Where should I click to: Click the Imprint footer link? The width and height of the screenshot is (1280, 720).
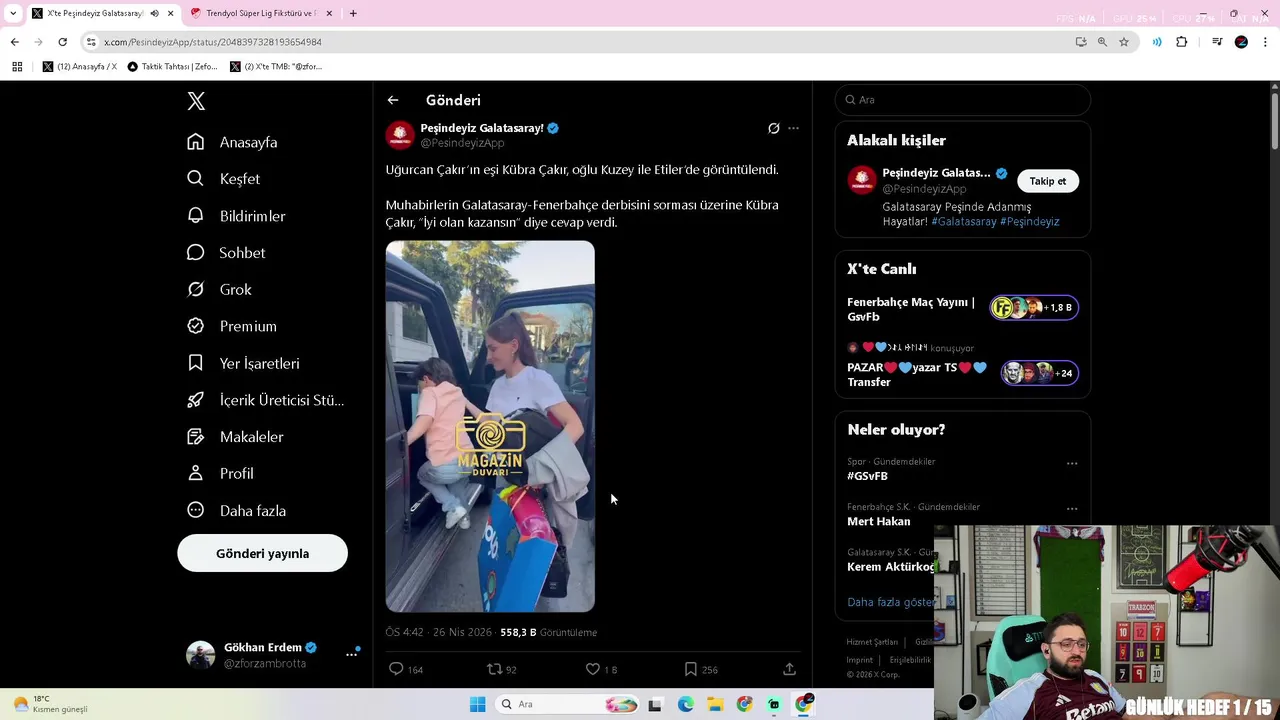[x=860, y=660]
